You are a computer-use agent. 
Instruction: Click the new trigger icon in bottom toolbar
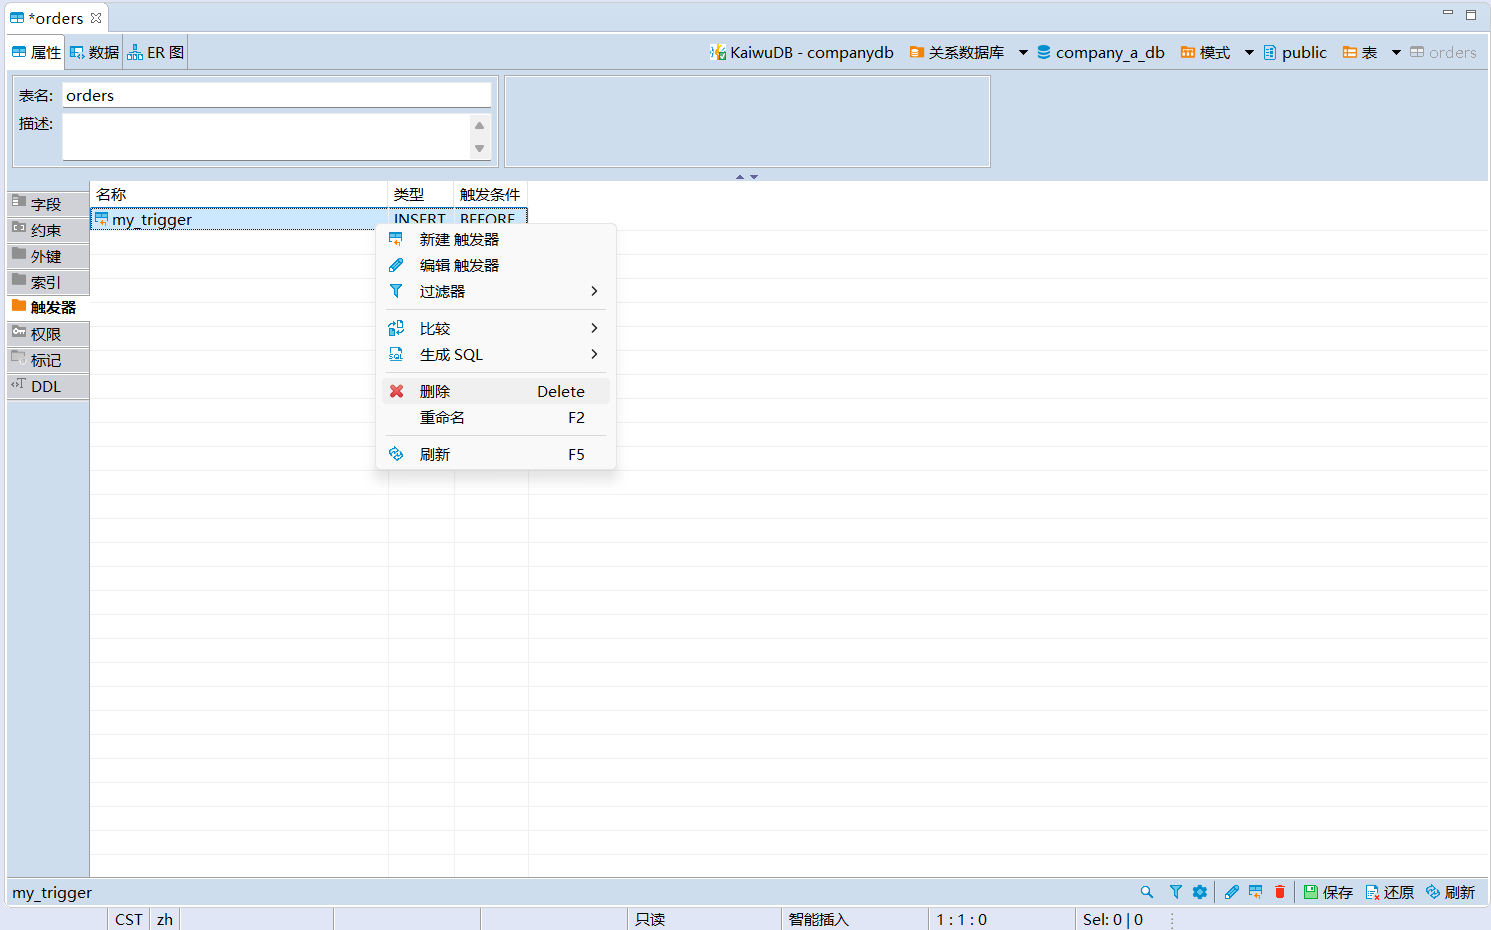coord(1256,892)
